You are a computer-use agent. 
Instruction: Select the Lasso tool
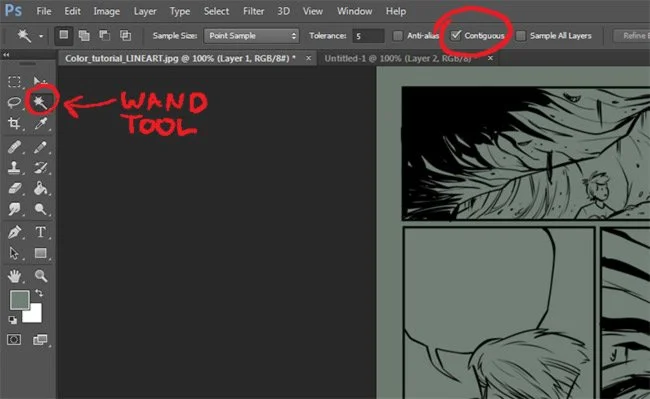[15, 102]
